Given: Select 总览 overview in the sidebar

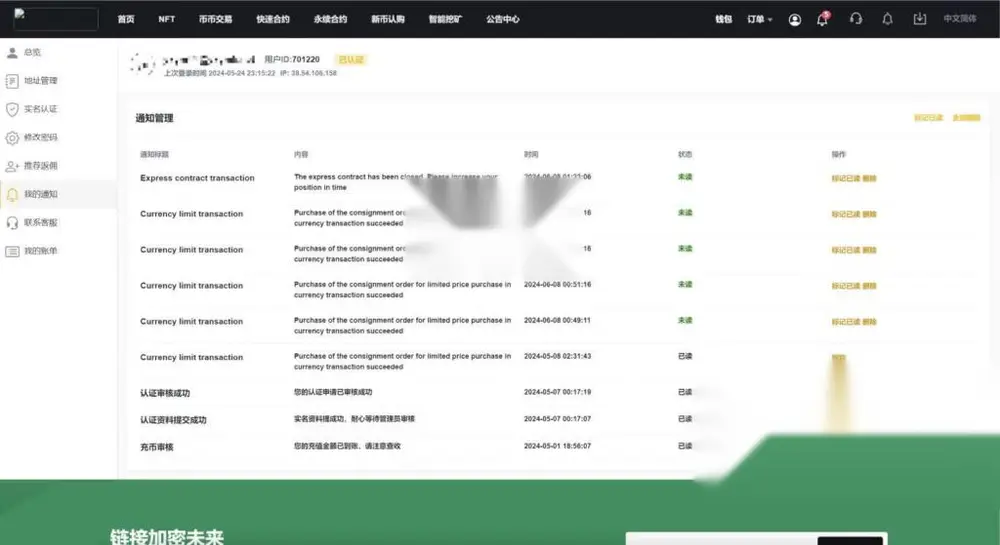Looking at the screenshot, I should coord(33,53).
